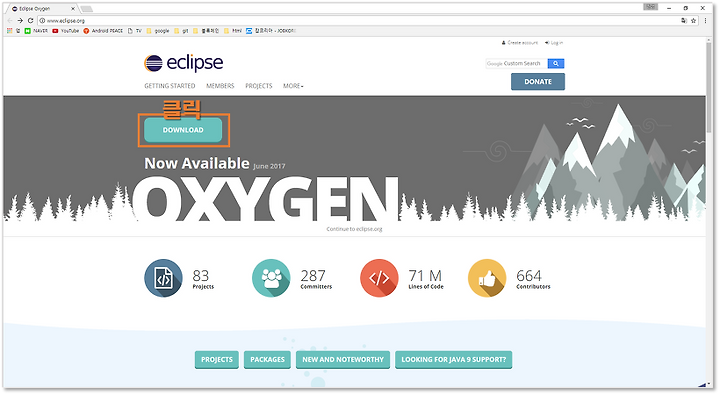Click the blue Projects document-code icon
The image size is (720, 395).
click(x=163, y=278)
